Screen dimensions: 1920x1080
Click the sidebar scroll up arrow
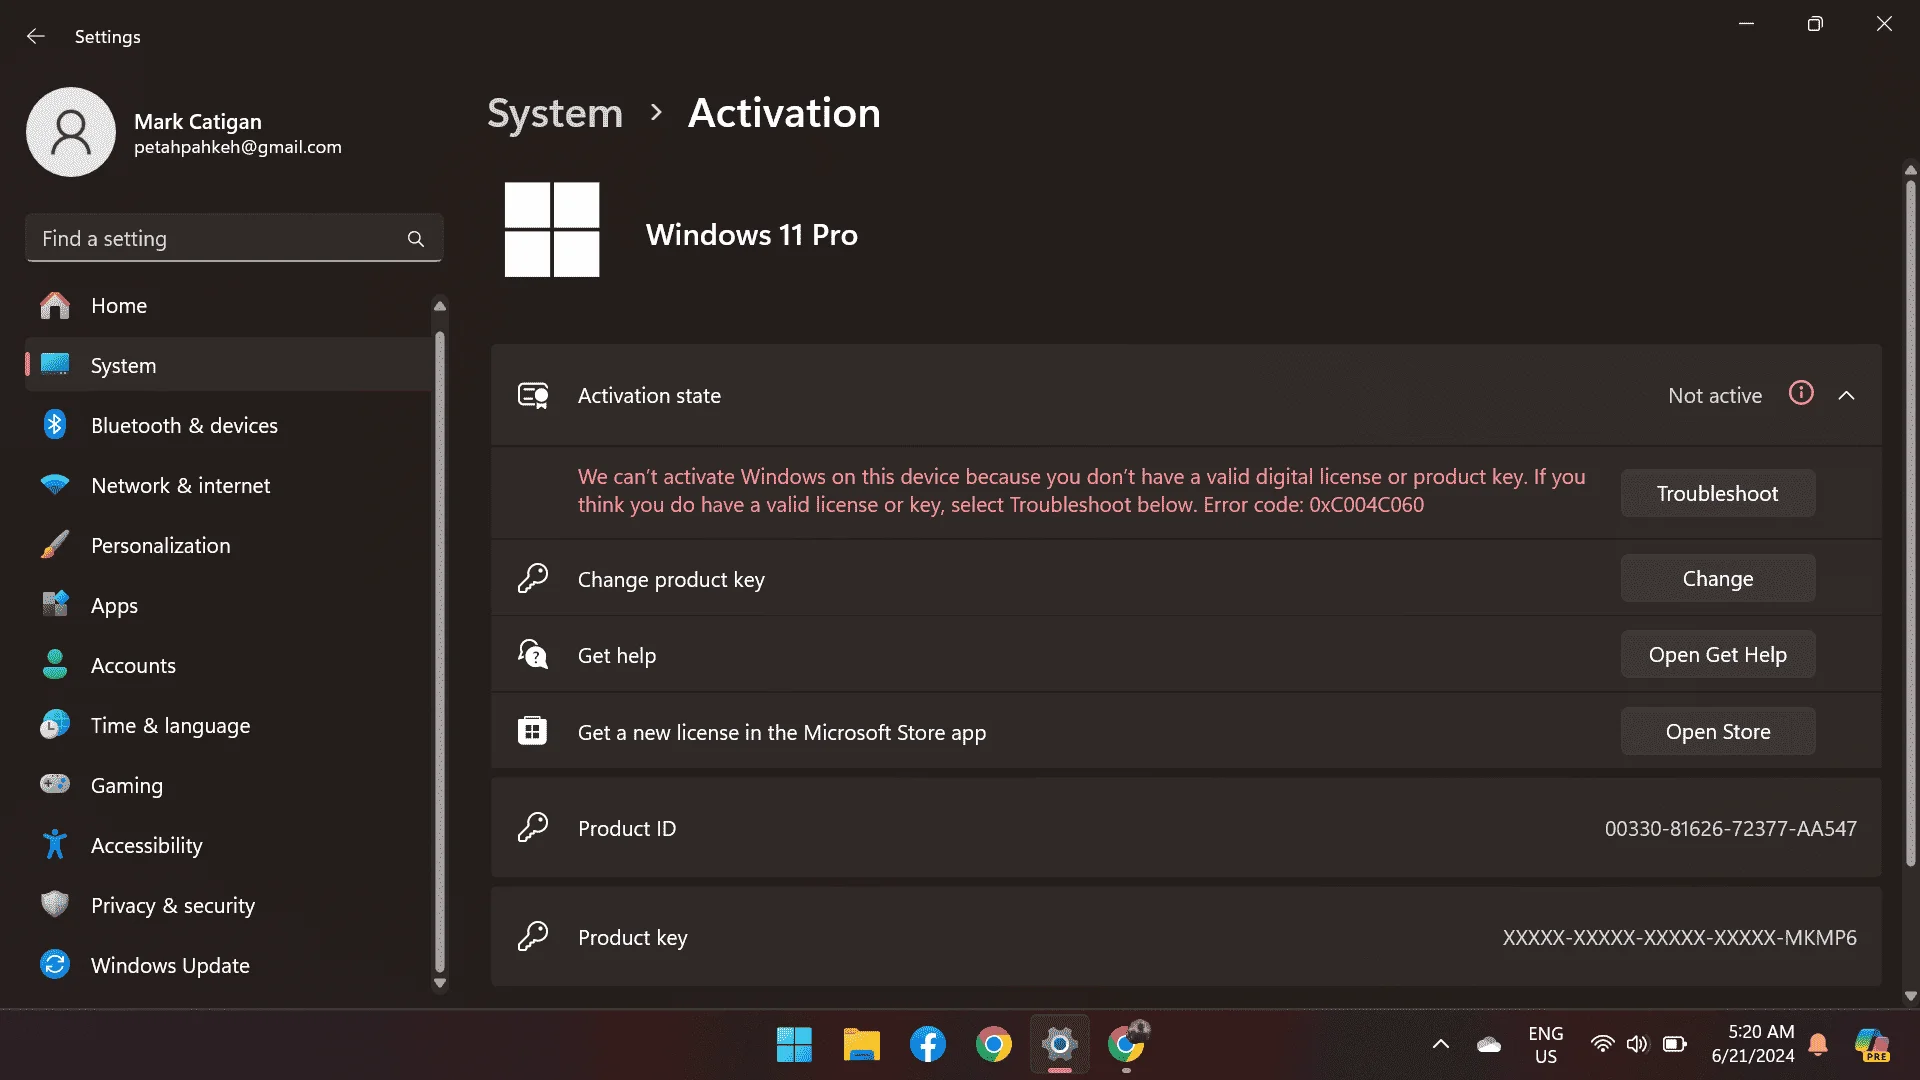tap(439, 306)
